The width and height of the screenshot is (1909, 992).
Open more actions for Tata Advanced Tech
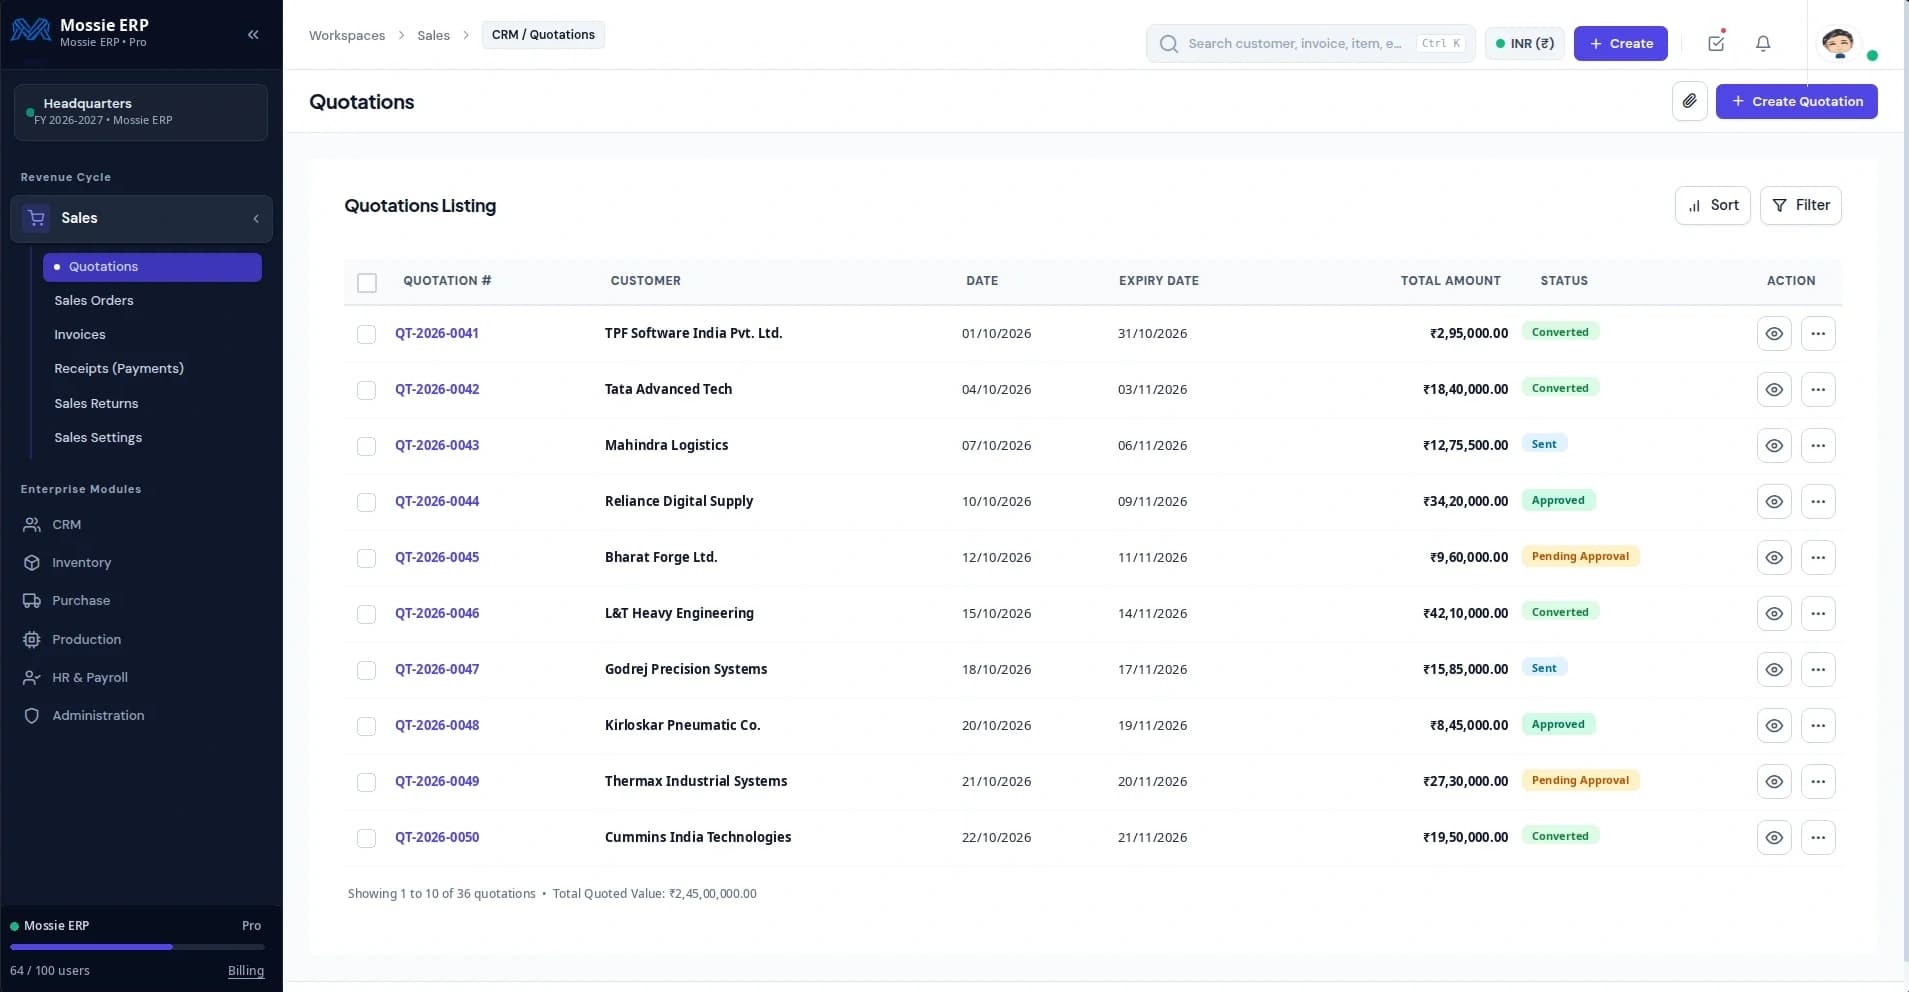click(x=1818, y=389)
